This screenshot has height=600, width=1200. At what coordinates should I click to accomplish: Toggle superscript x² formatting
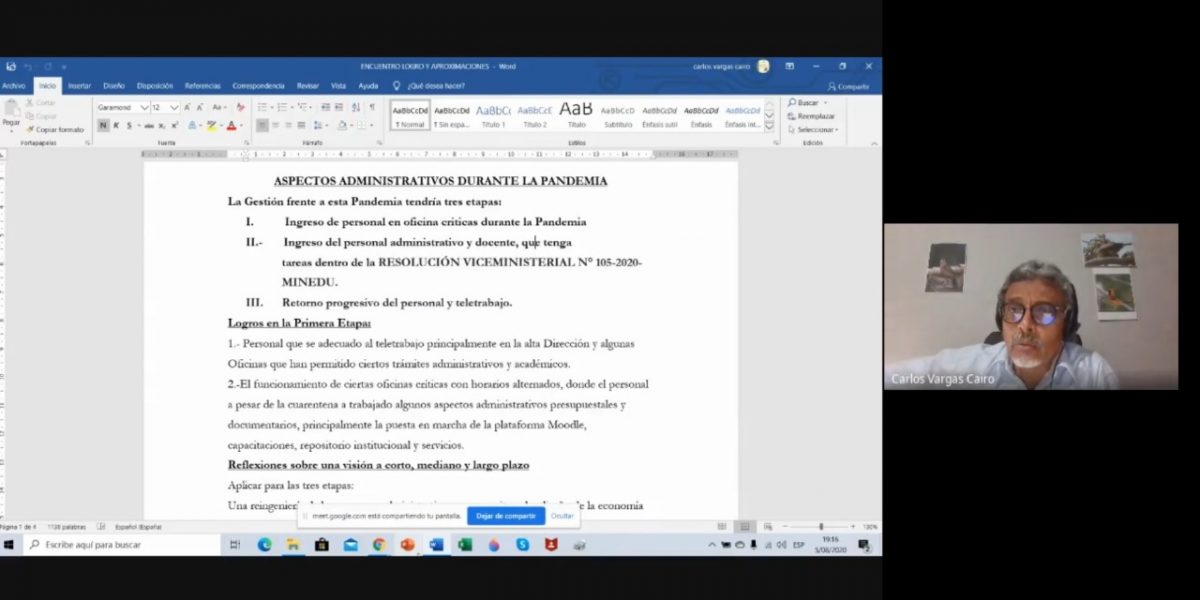[x=174, y=125]
